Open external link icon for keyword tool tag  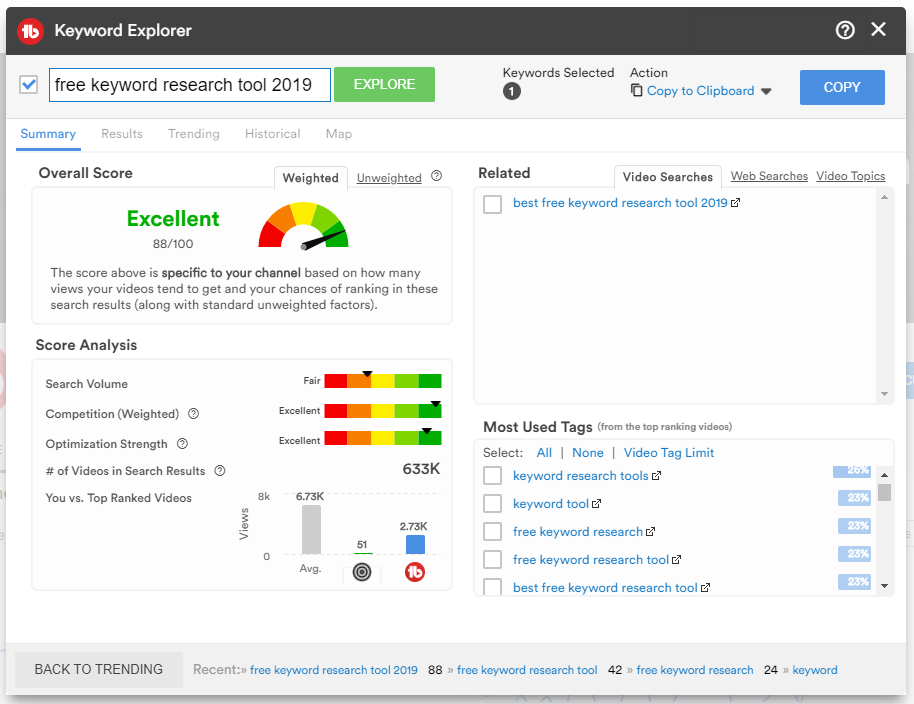click(x=597, y=504)
